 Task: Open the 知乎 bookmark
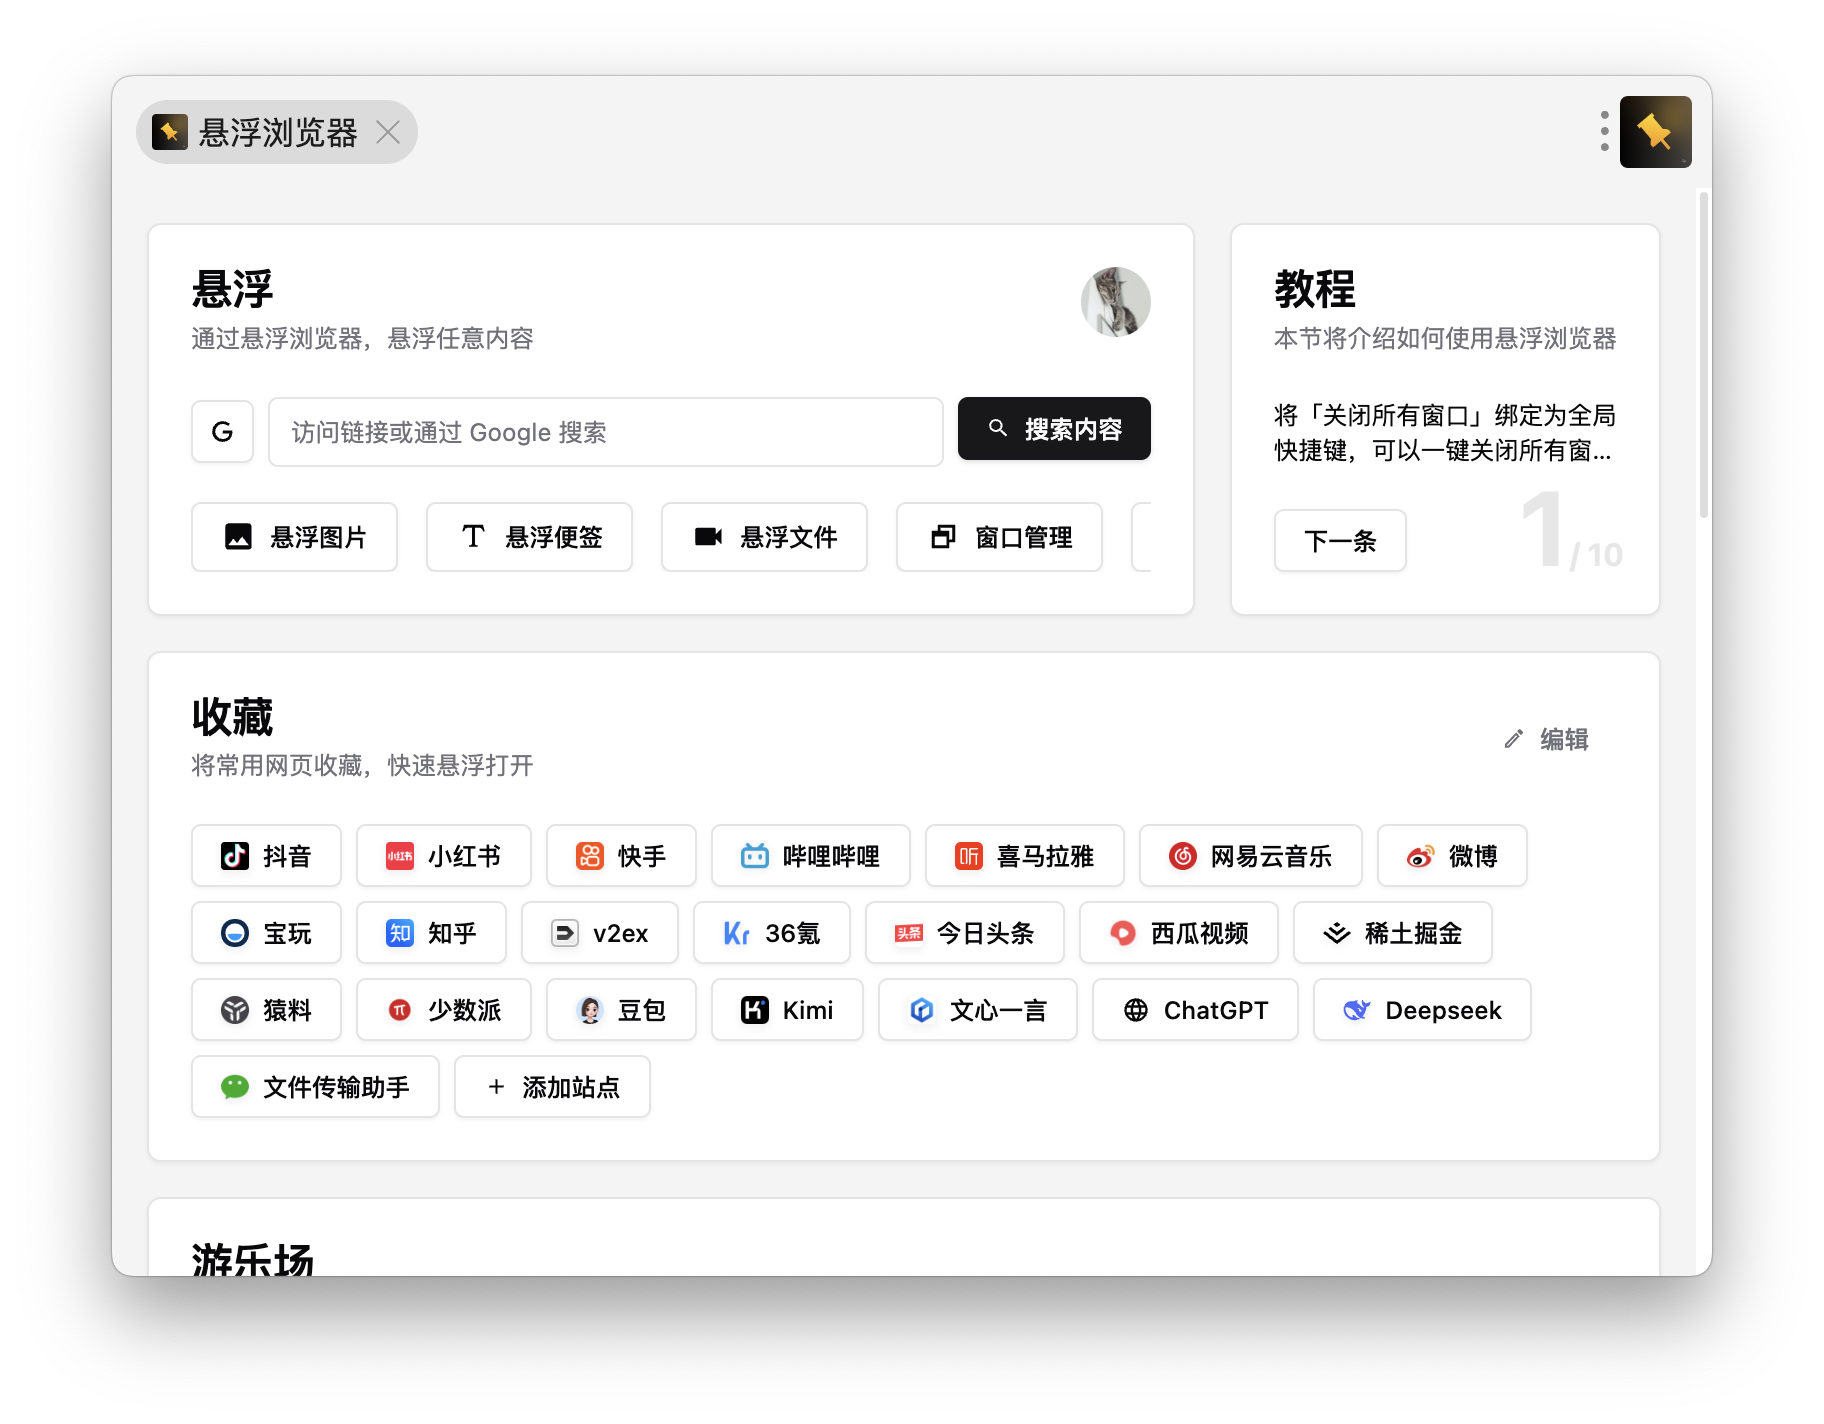[431, 933]
